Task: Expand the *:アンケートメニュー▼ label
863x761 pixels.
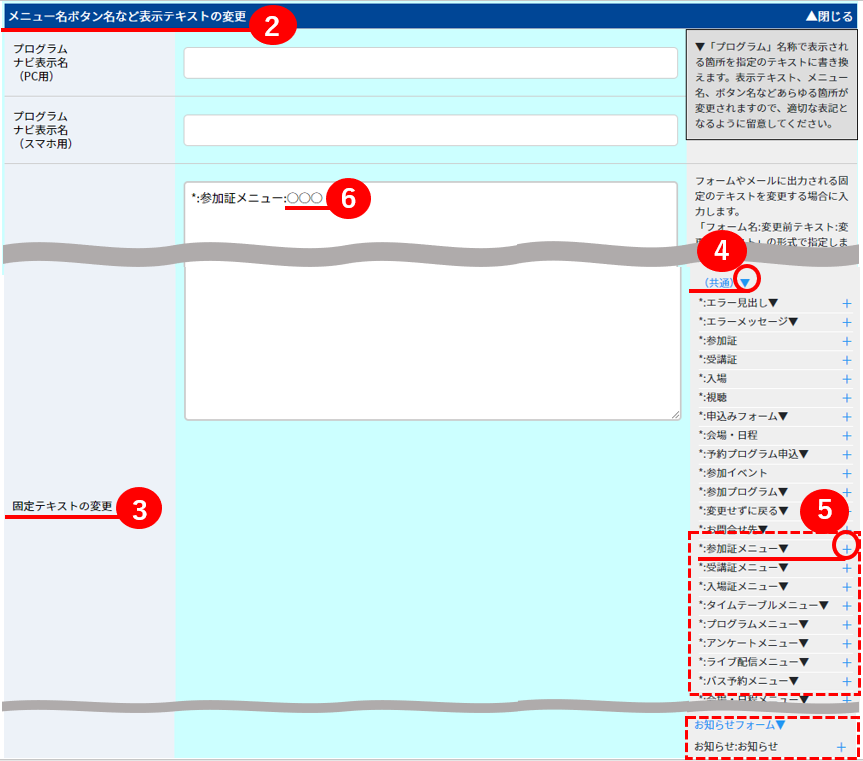Action: tap(753, 643)
